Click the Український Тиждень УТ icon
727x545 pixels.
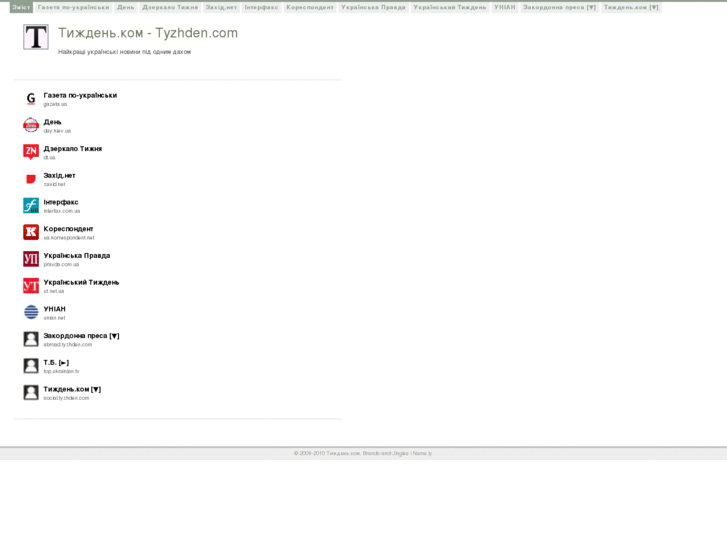point(31,286)
